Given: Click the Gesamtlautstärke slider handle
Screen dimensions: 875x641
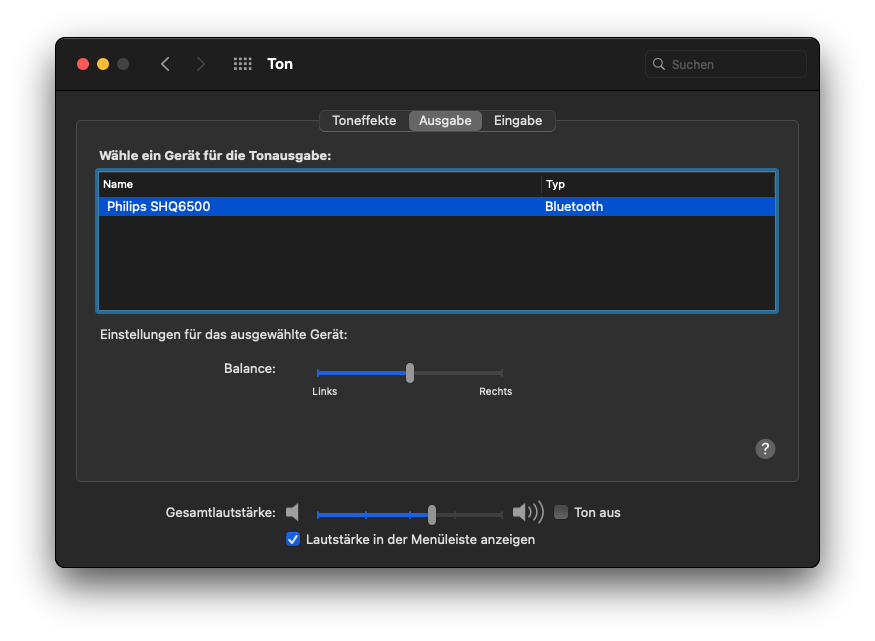Looking at the screenshot, I should [x=432, y=514].
